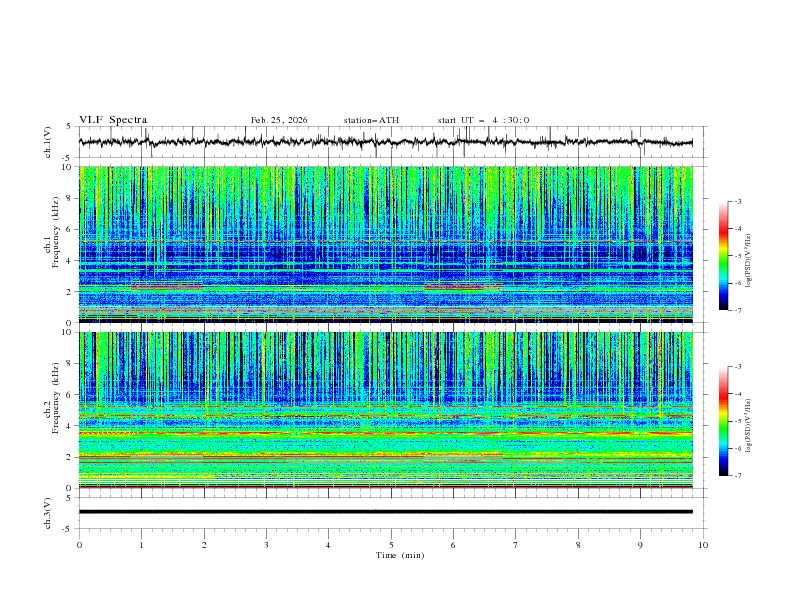The height and width of the screenshot is (612, 792).
Task: Click the "2" kHz tick on ch.2 frequency axis
Action: (71, 457)
